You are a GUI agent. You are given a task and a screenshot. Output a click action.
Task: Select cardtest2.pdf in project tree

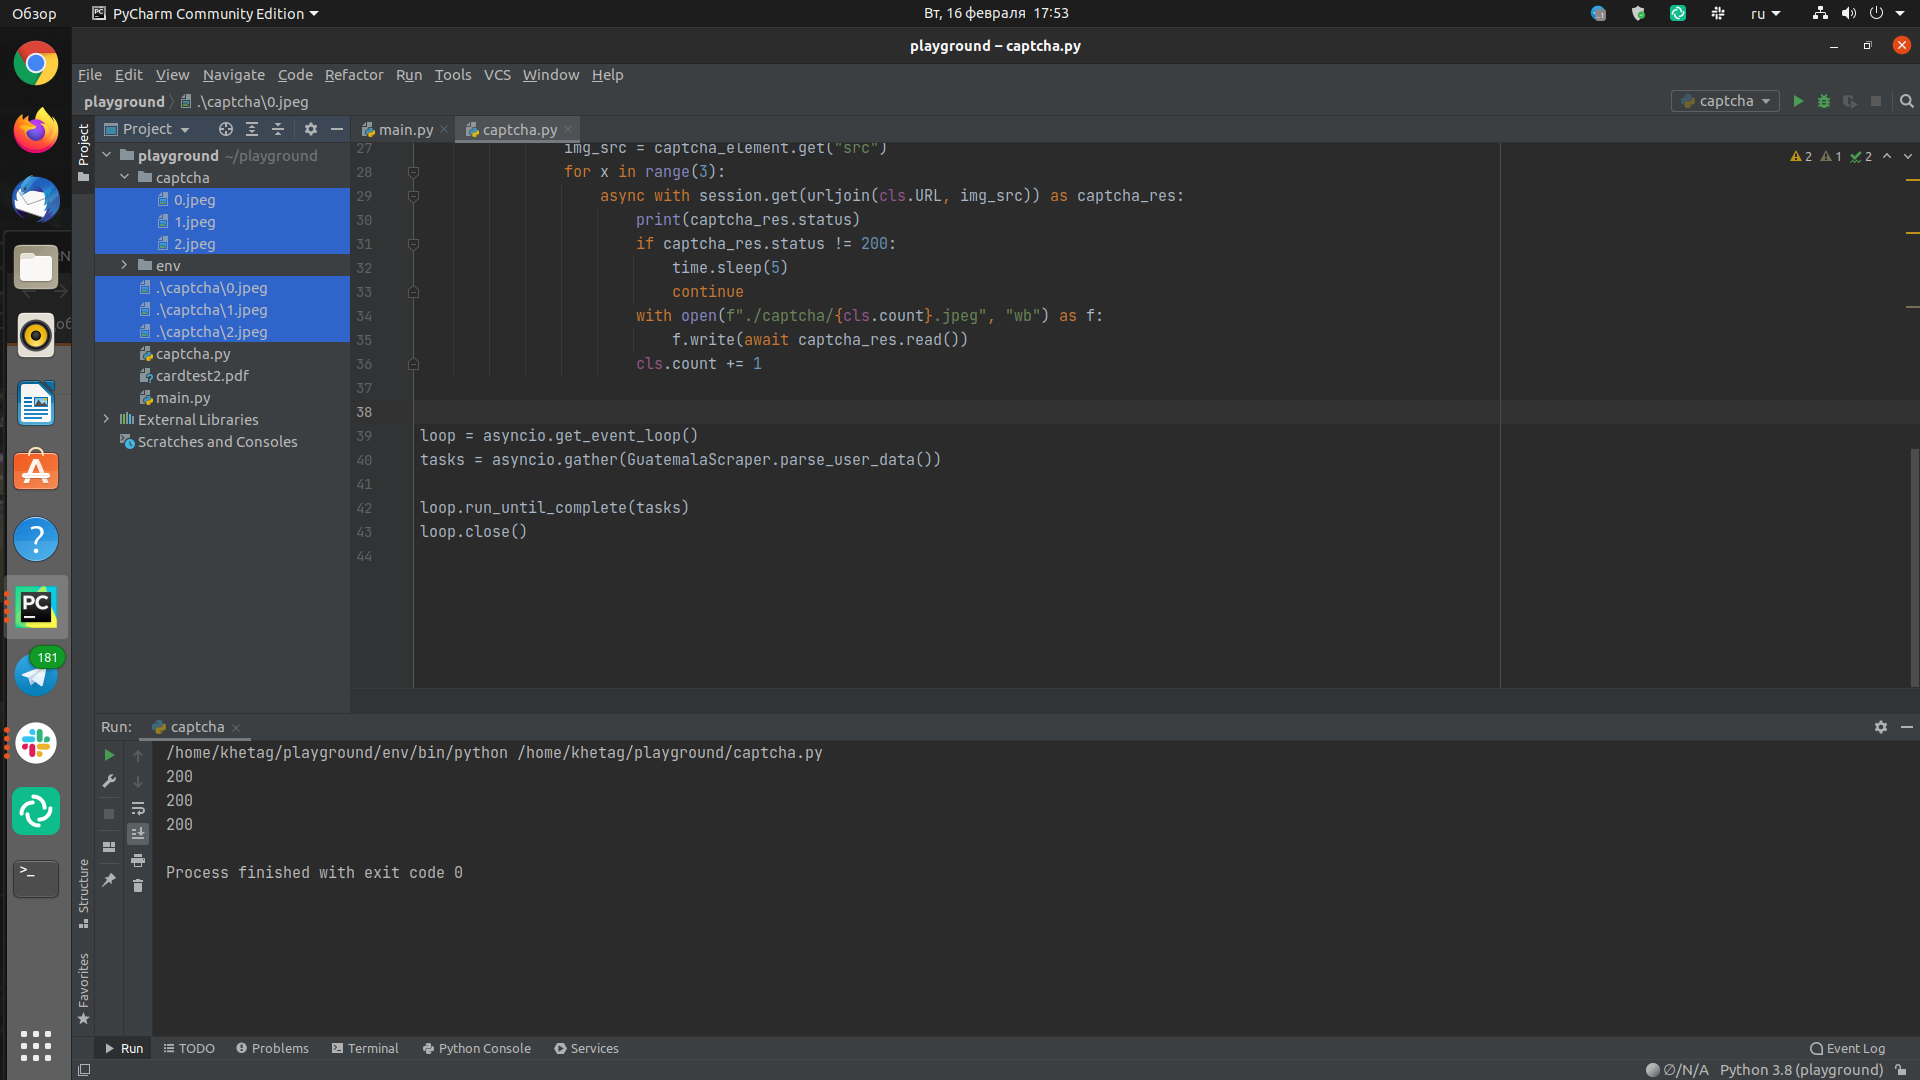(x=202, y=376)
